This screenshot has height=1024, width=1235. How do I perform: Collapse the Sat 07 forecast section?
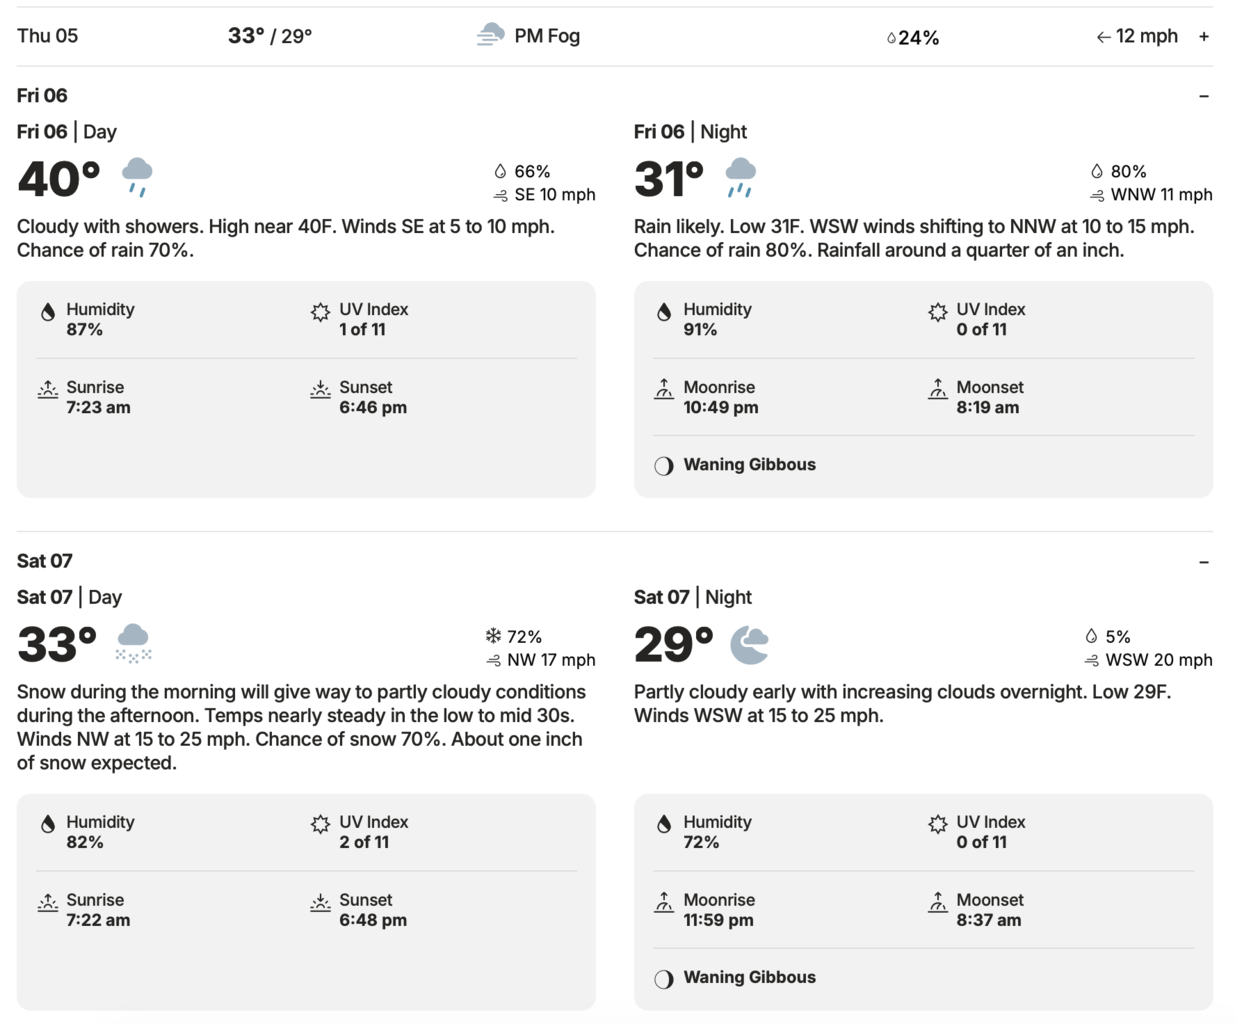[x=1204, y=562]
